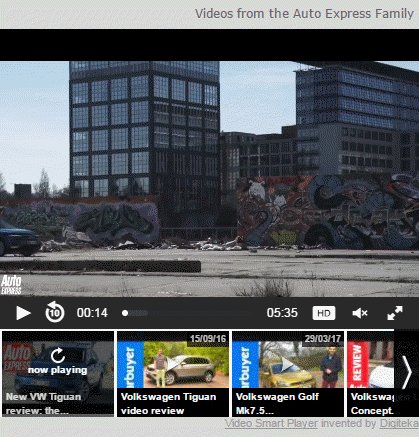
Task: Click the current time 00:14 display
Action: (x=92, y=313)
